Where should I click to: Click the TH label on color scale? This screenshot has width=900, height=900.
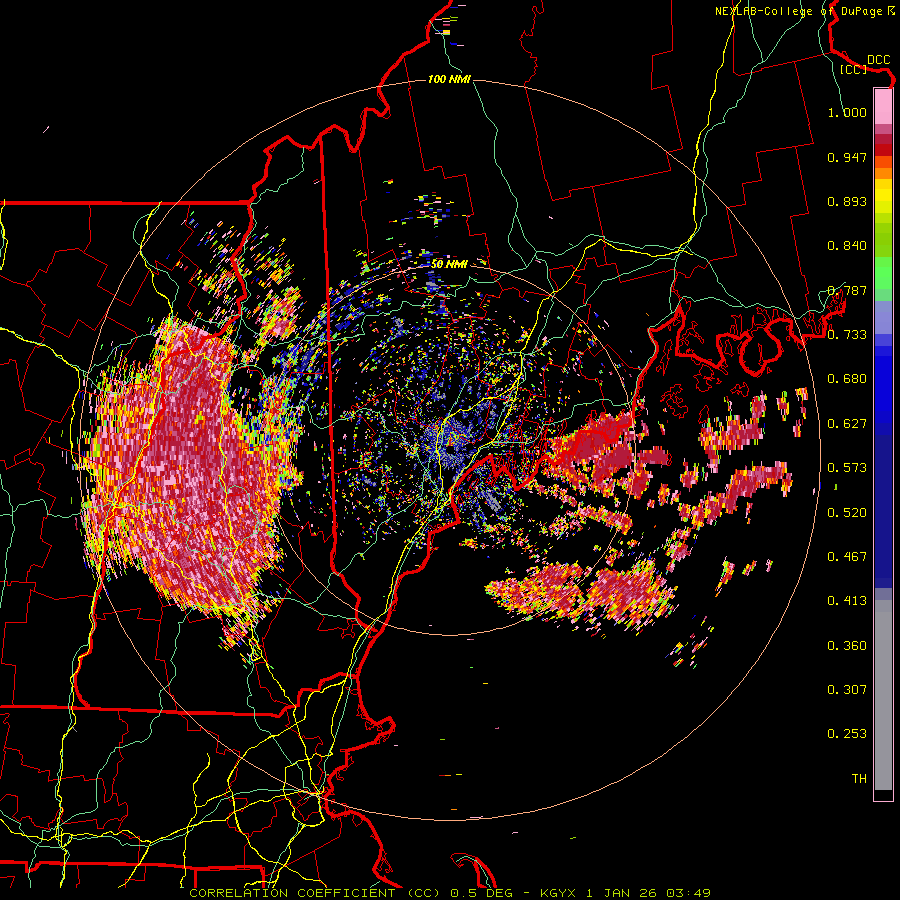pos(859,779)
